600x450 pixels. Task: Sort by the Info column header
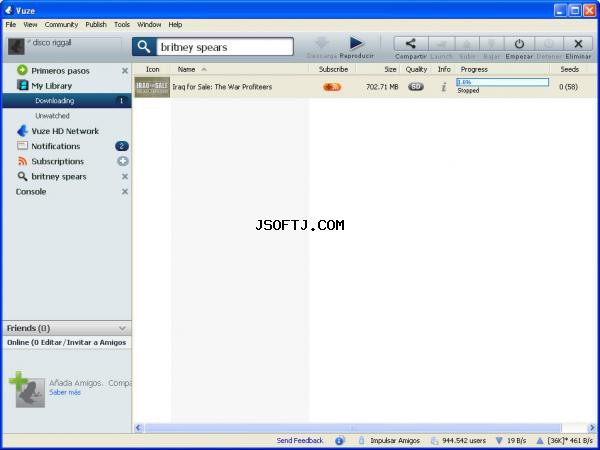pos(444,69)
